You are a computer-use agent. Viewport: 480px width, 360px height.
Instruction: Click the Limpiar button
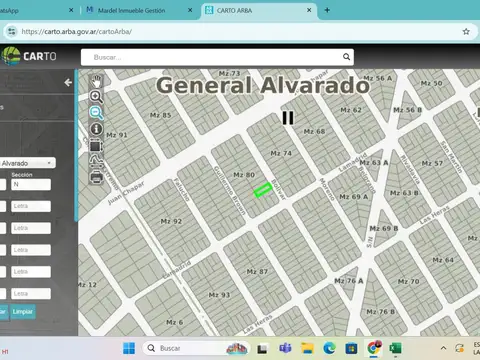pyautogui.click(x=23, y=312)
